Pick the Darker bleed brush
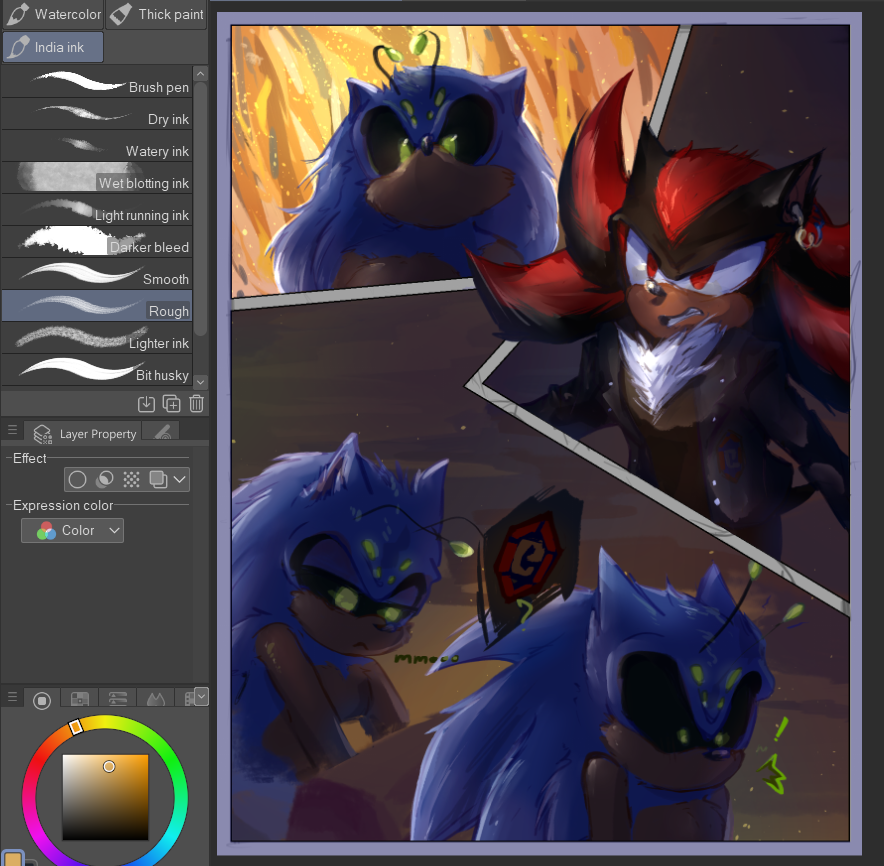884x866 pixels. click(97, 242)
